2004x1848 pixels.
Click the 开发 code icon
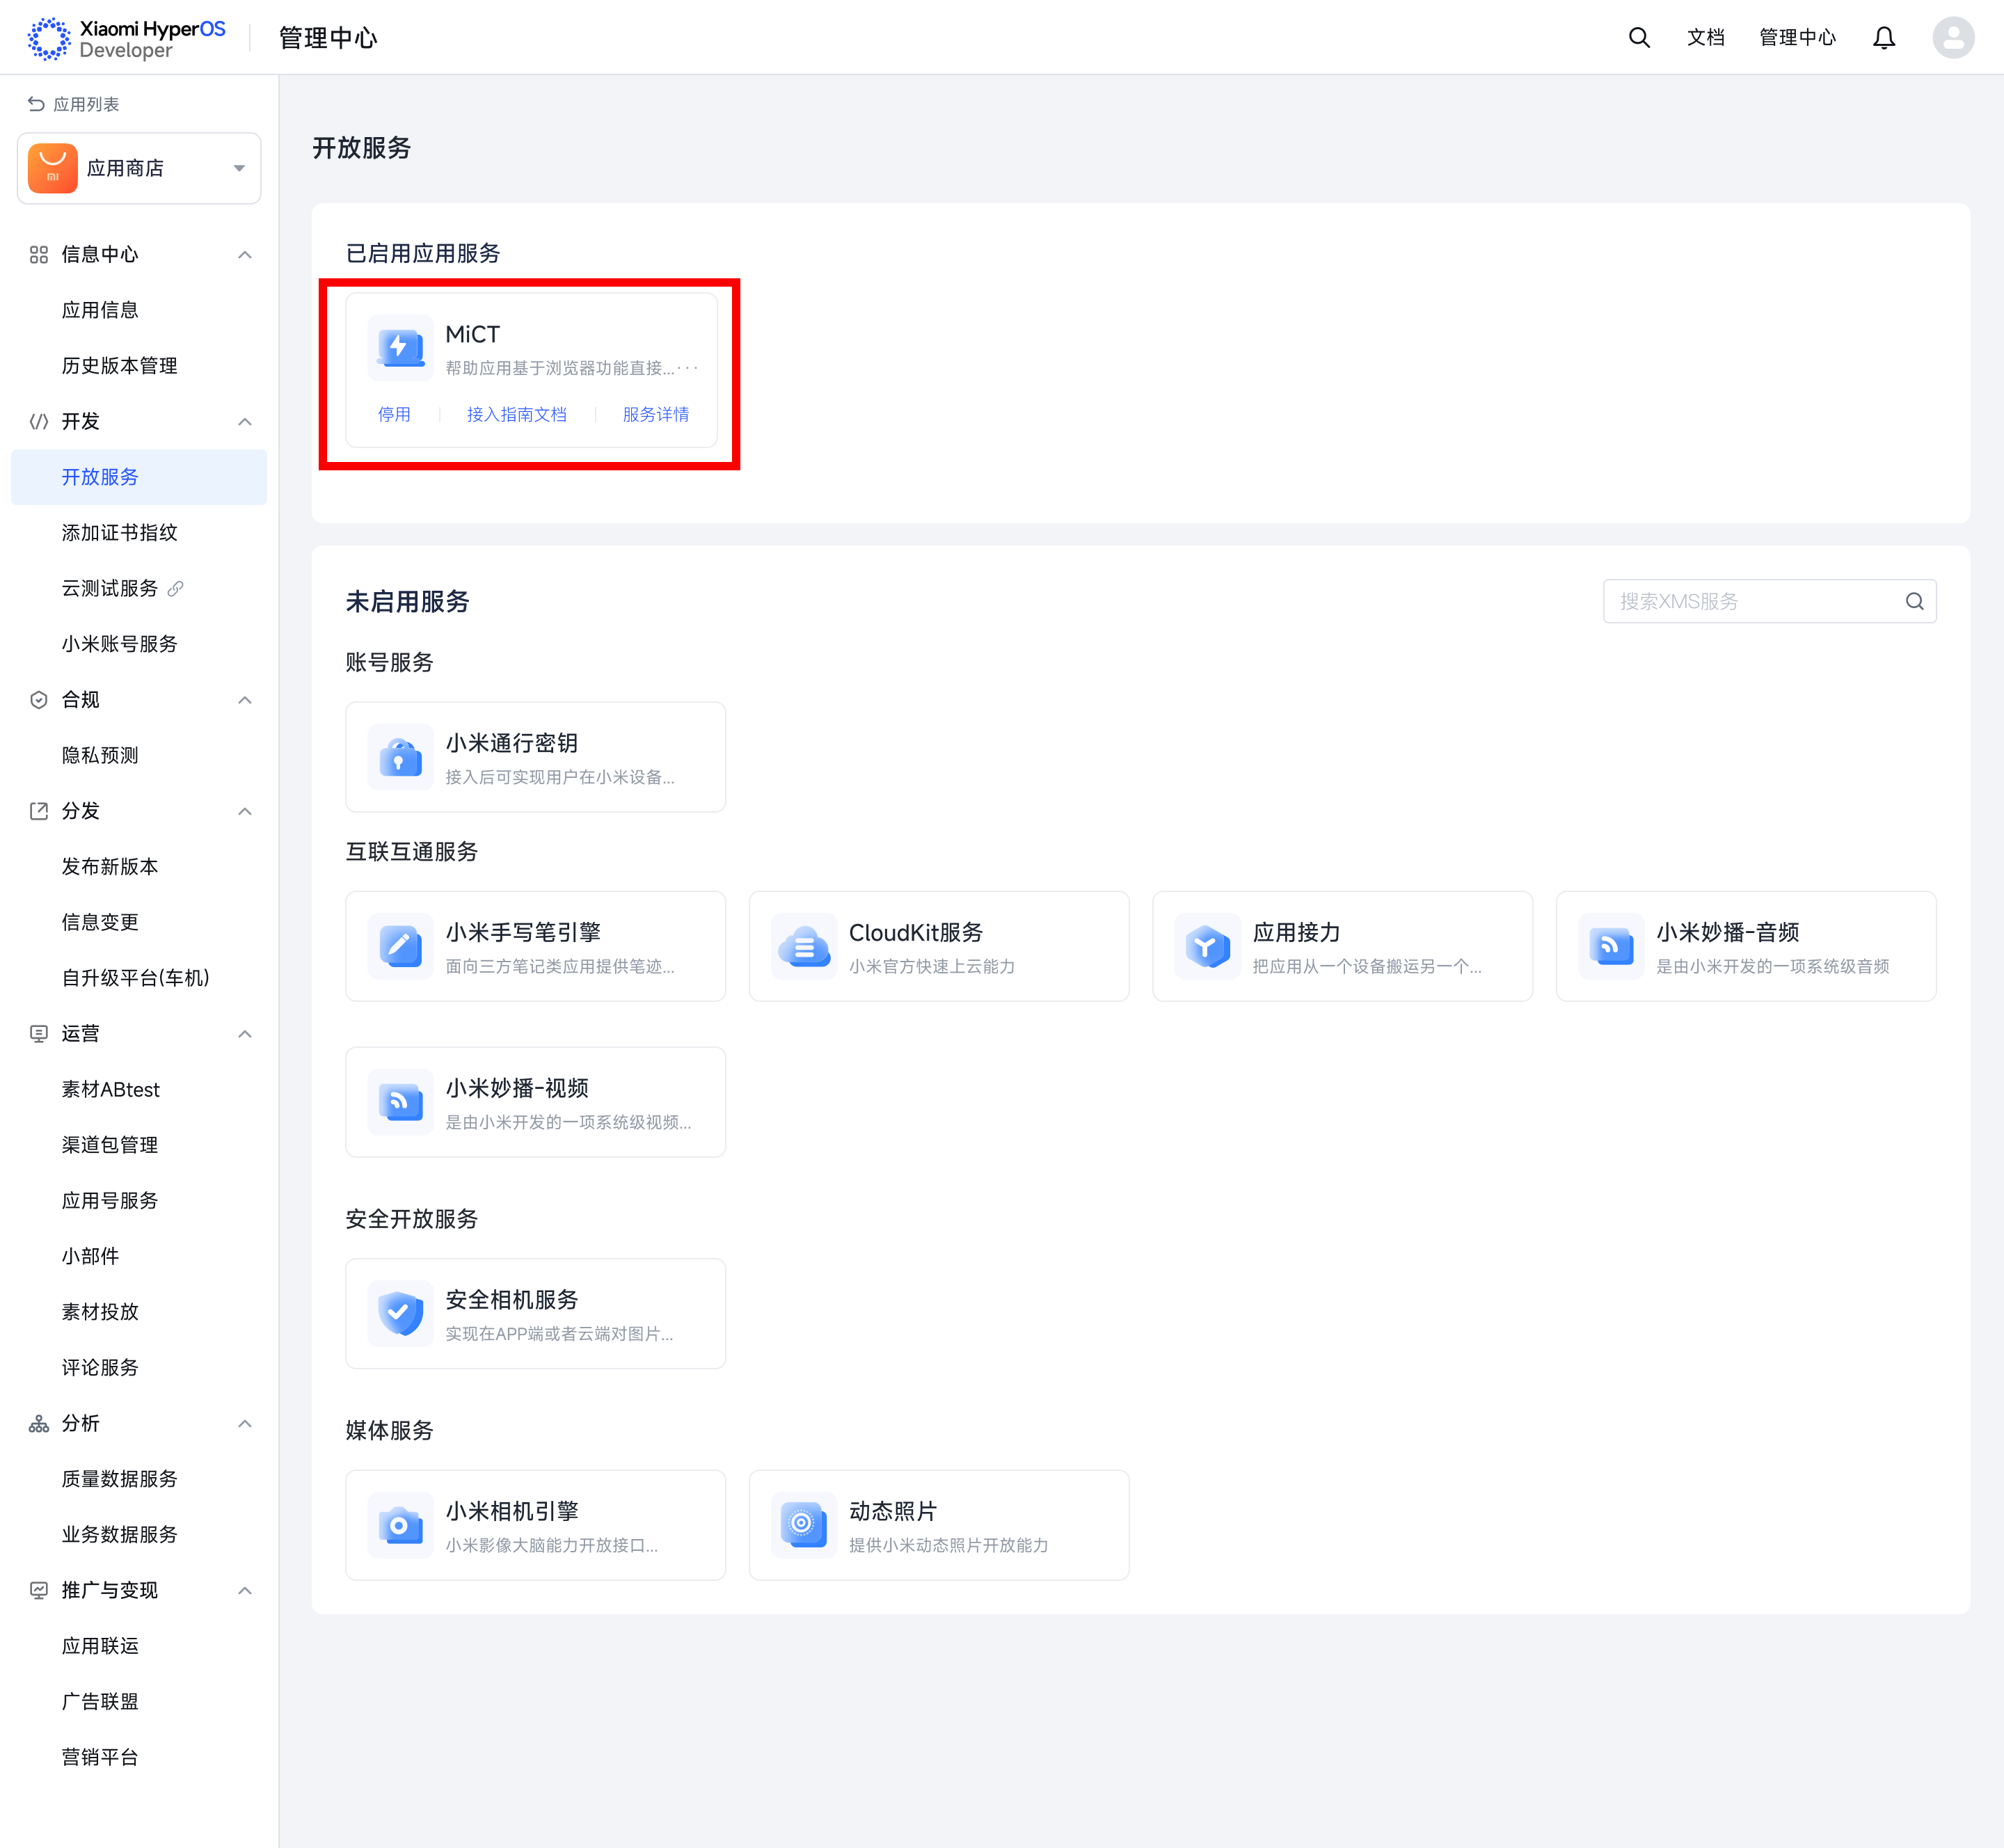pyautogui.click(x=39, y=422)
